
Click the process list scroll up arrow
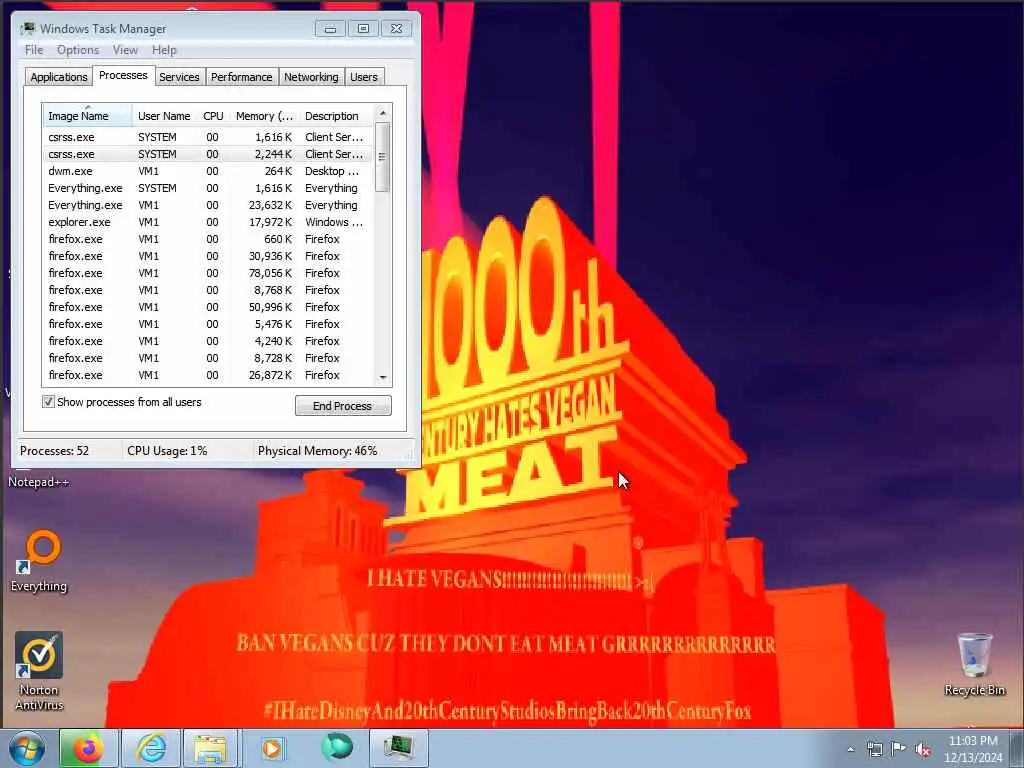click(x=383, y=113)
